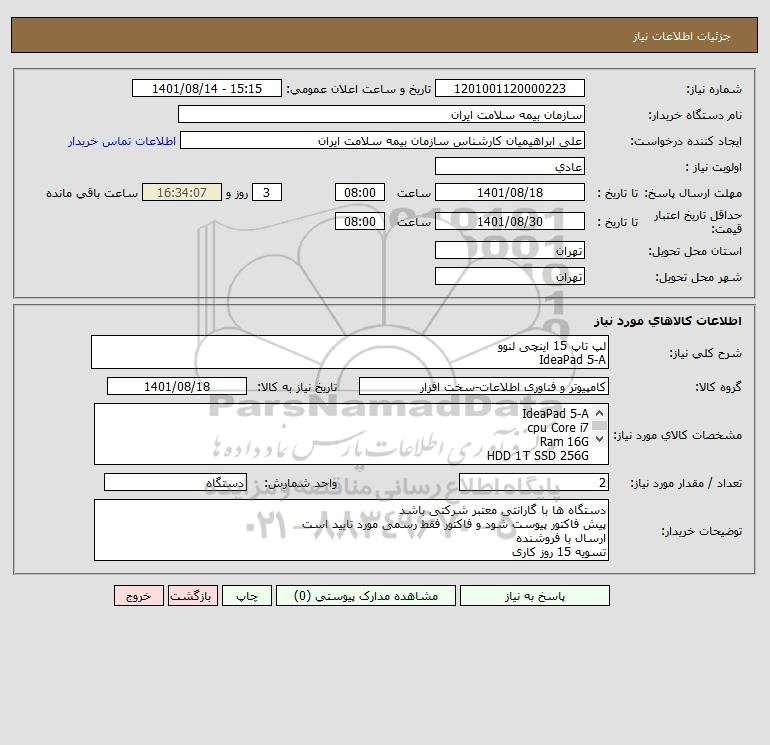Click the request number field 1201001120000223
770x745 pixels.
point(510,88)
